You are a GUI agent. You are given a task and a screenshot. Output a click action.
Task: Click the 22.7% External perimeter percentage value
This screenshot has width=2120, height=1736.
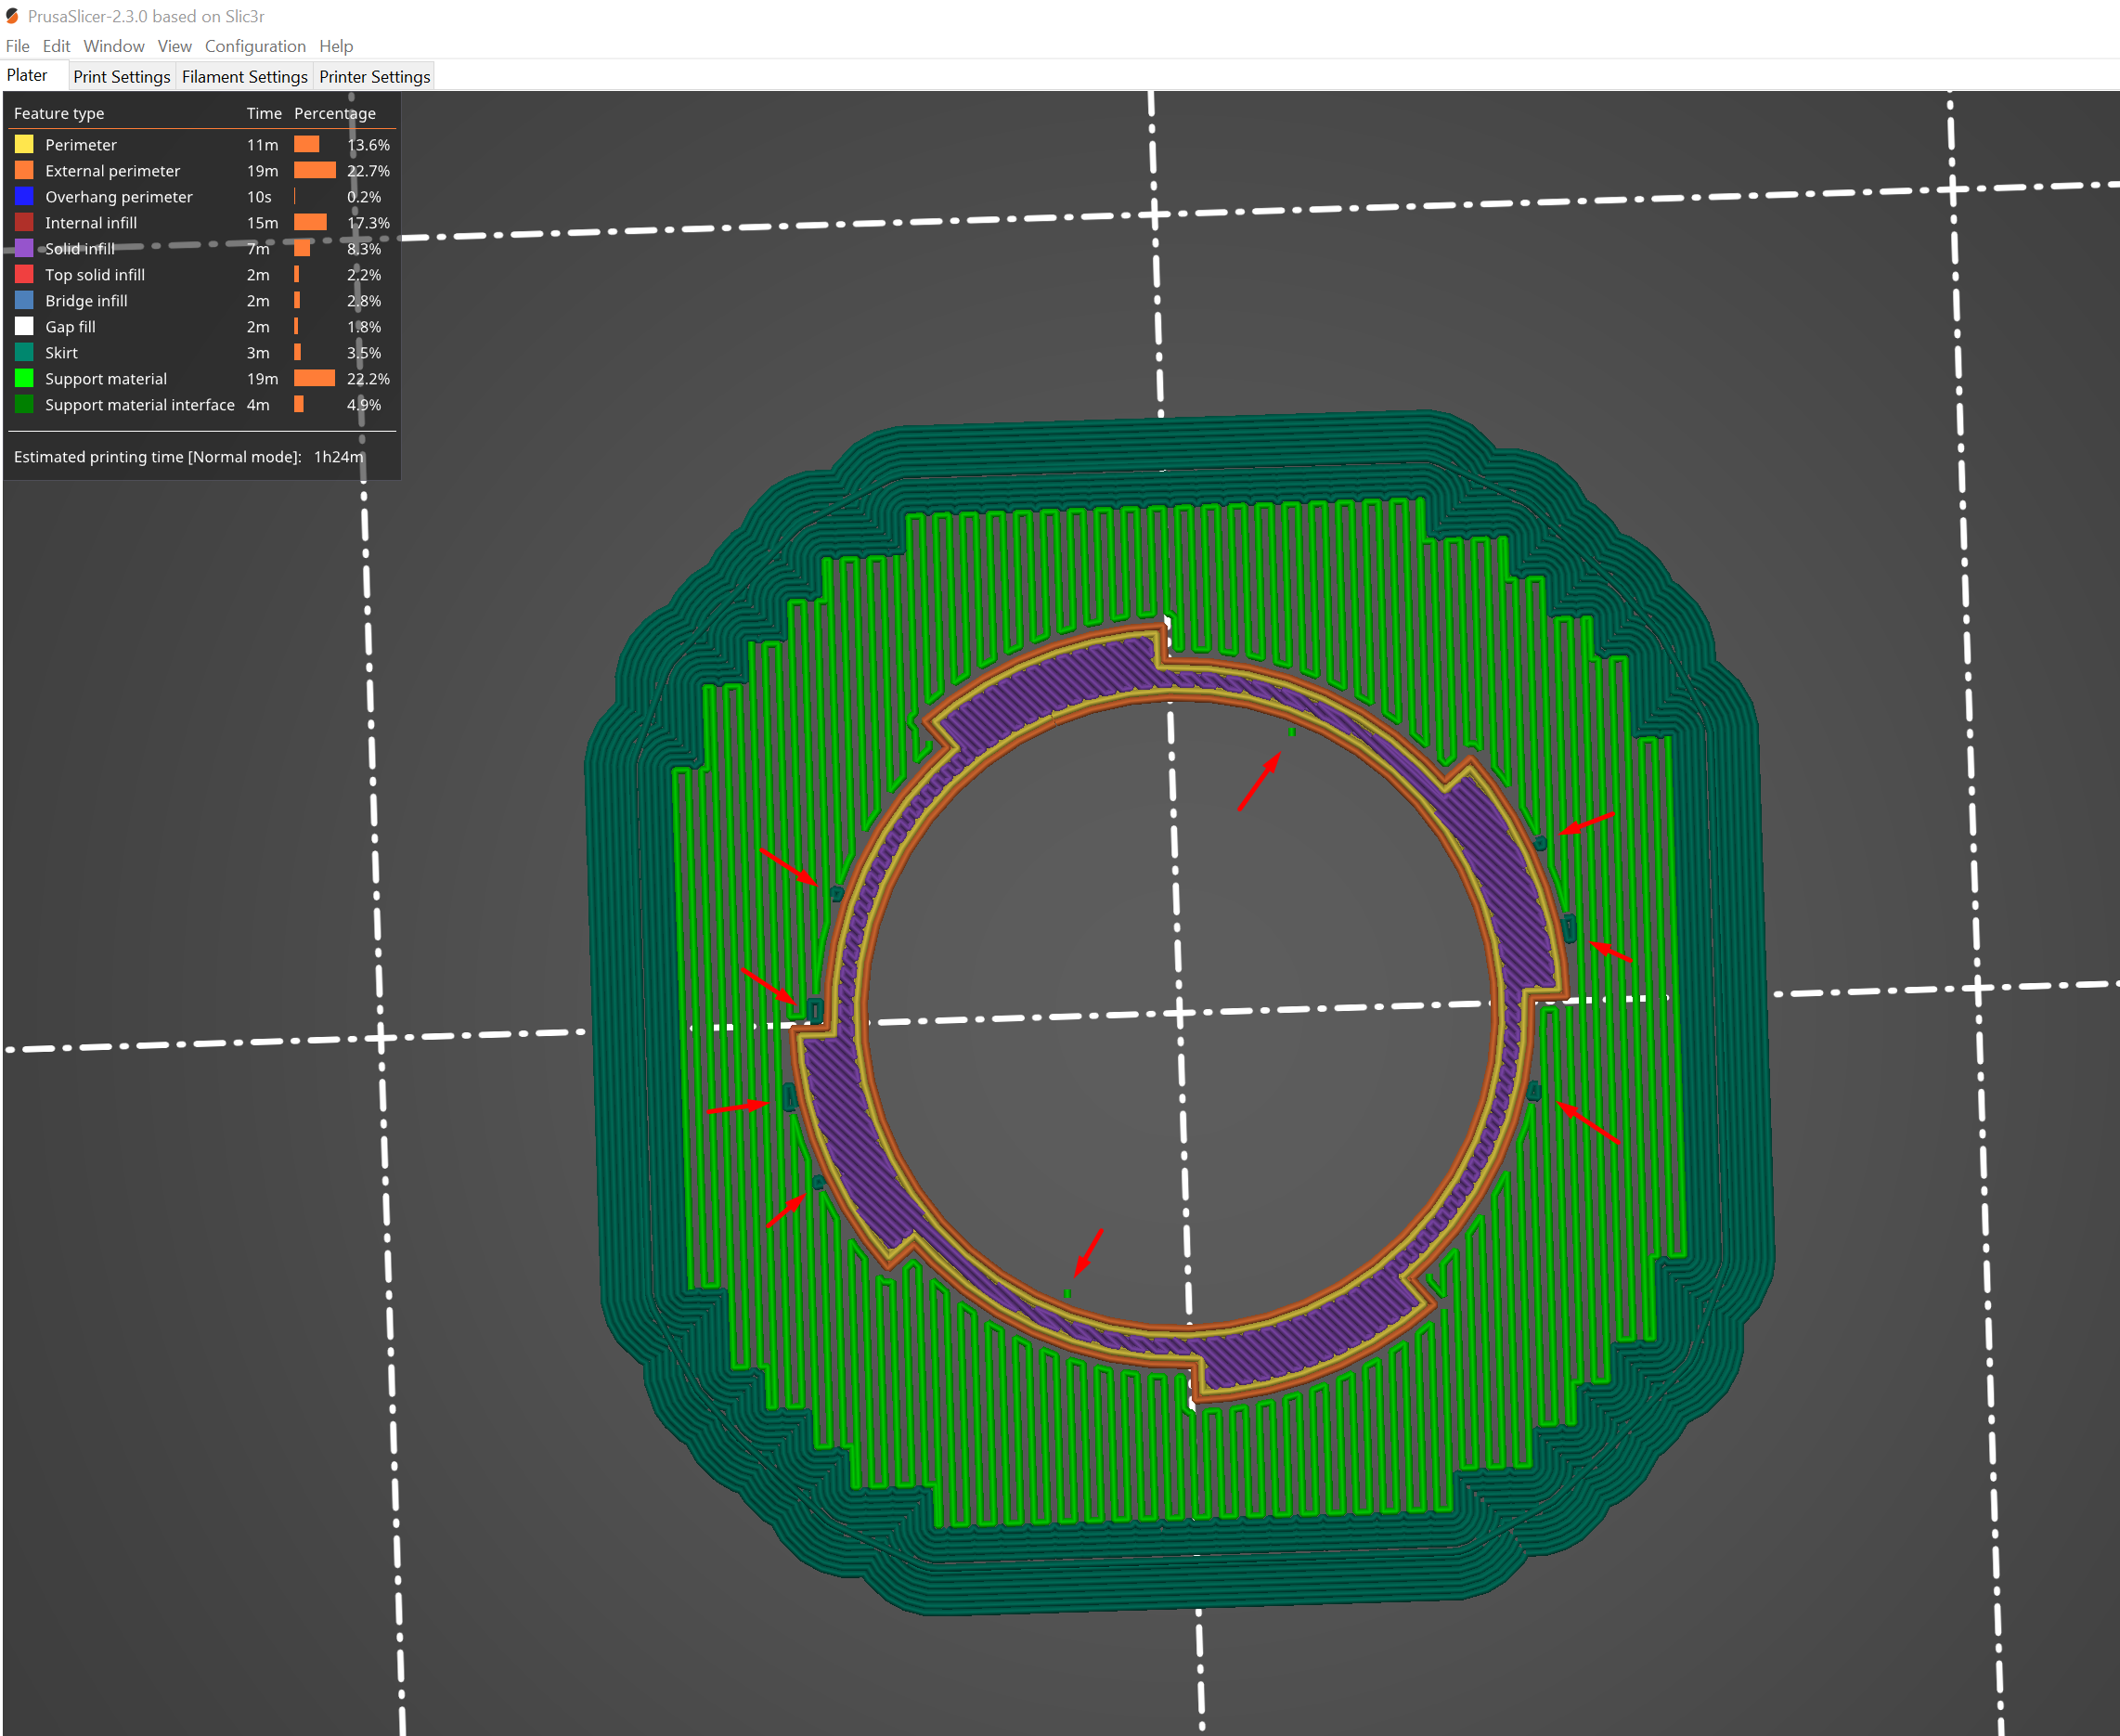[368, 171]
